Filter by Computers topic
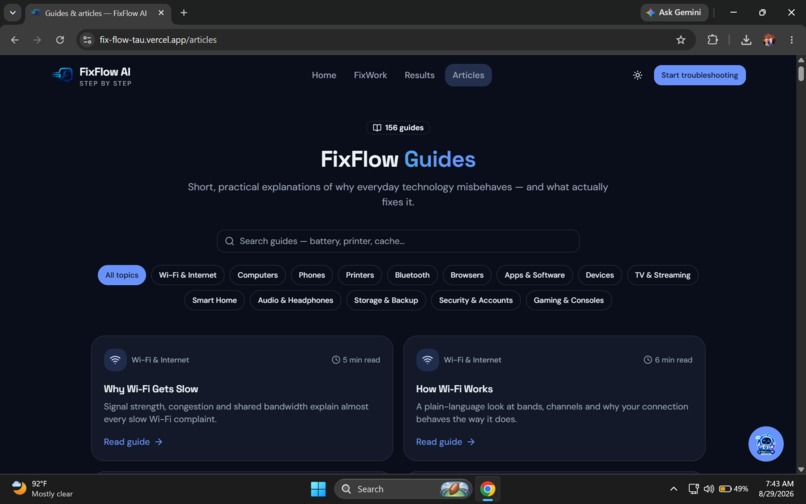Viewport: 806px width, 504px height. [x=258, y=275]
